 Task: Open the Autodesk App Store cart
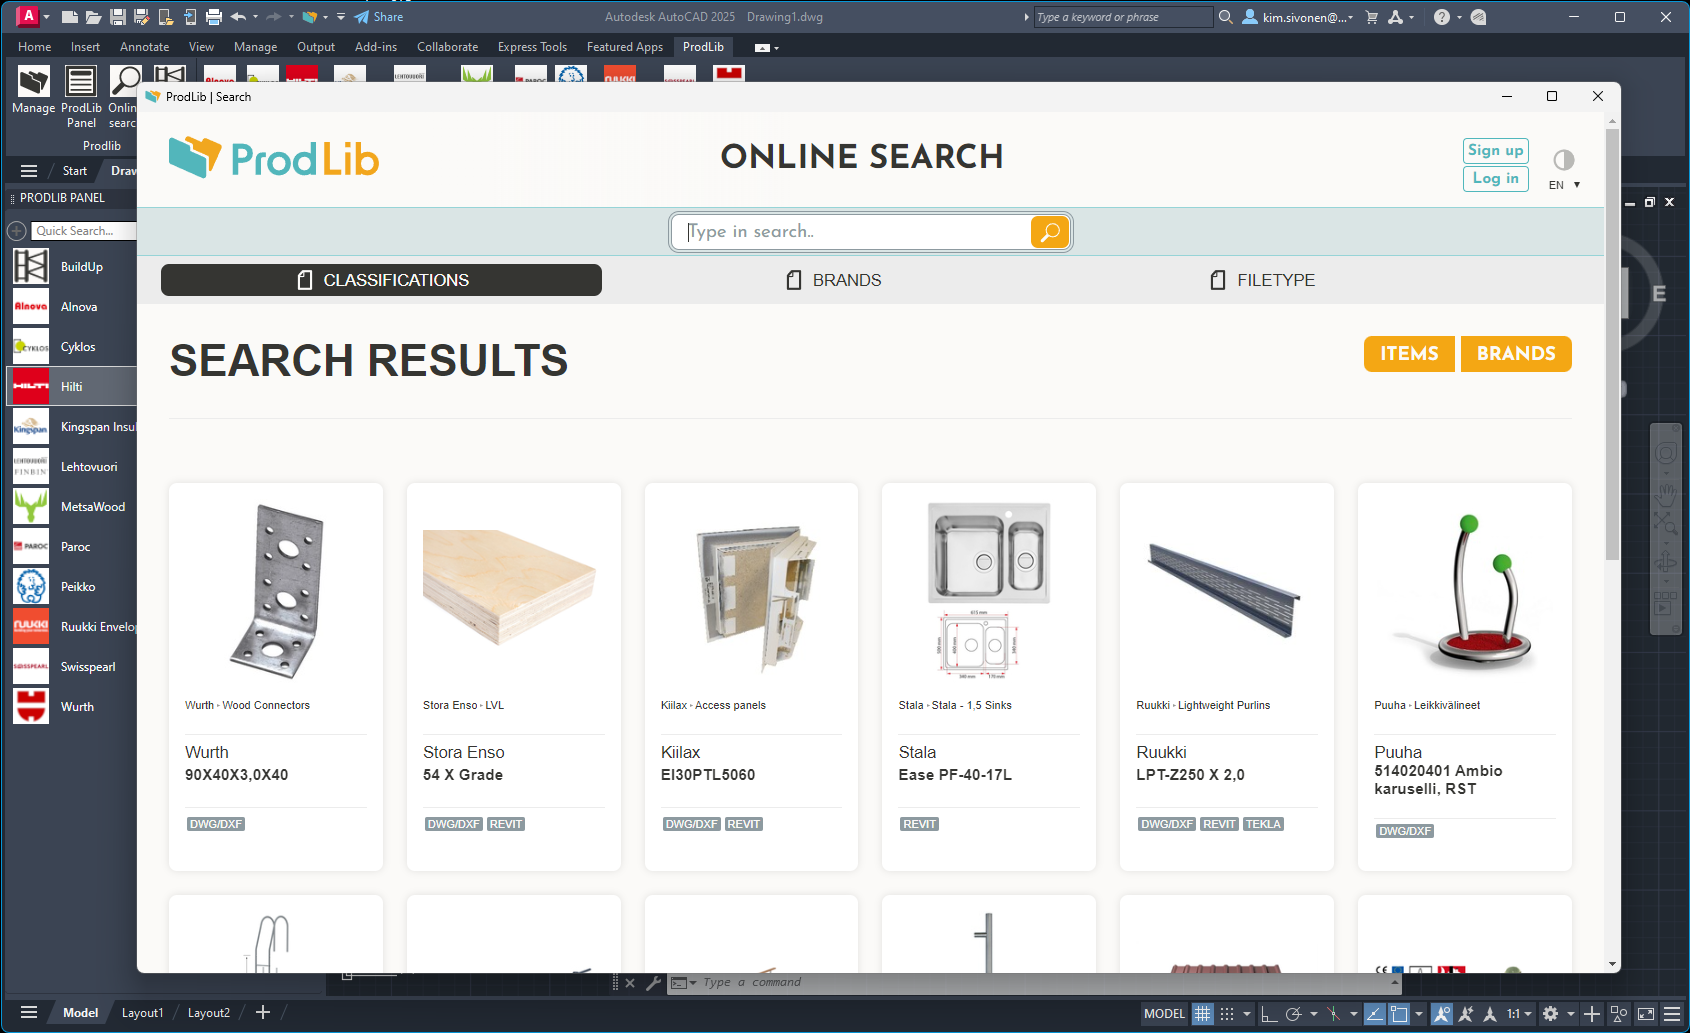click(1371, 17)
